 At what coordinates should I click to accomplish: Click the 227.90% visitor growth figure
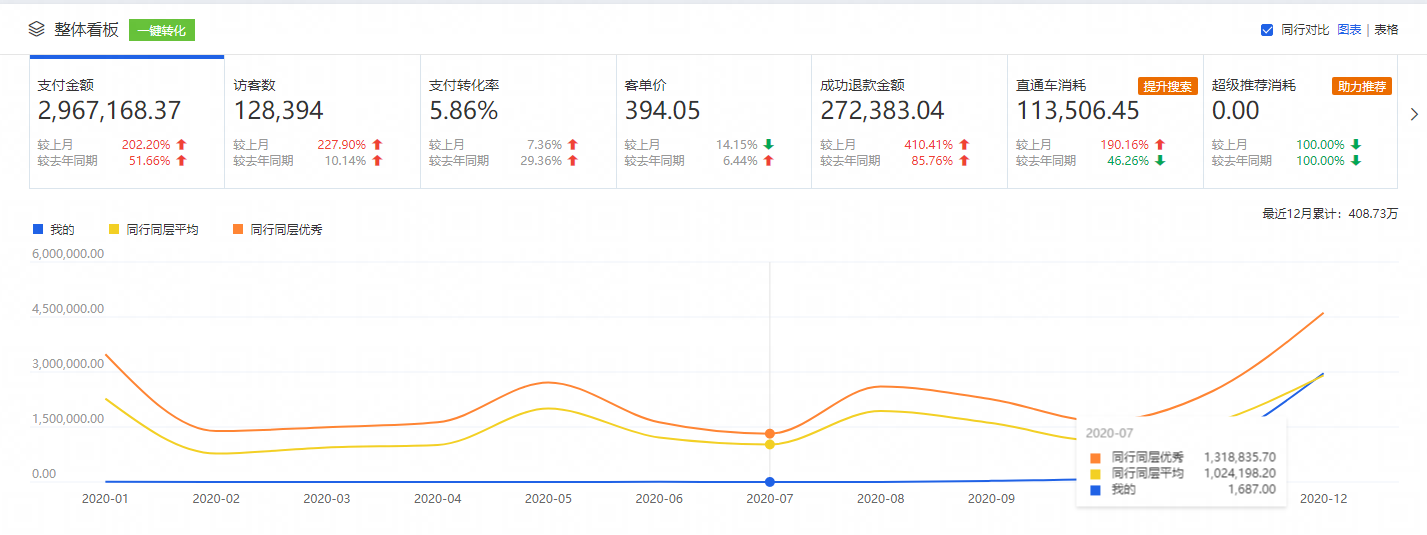point(342,145)
